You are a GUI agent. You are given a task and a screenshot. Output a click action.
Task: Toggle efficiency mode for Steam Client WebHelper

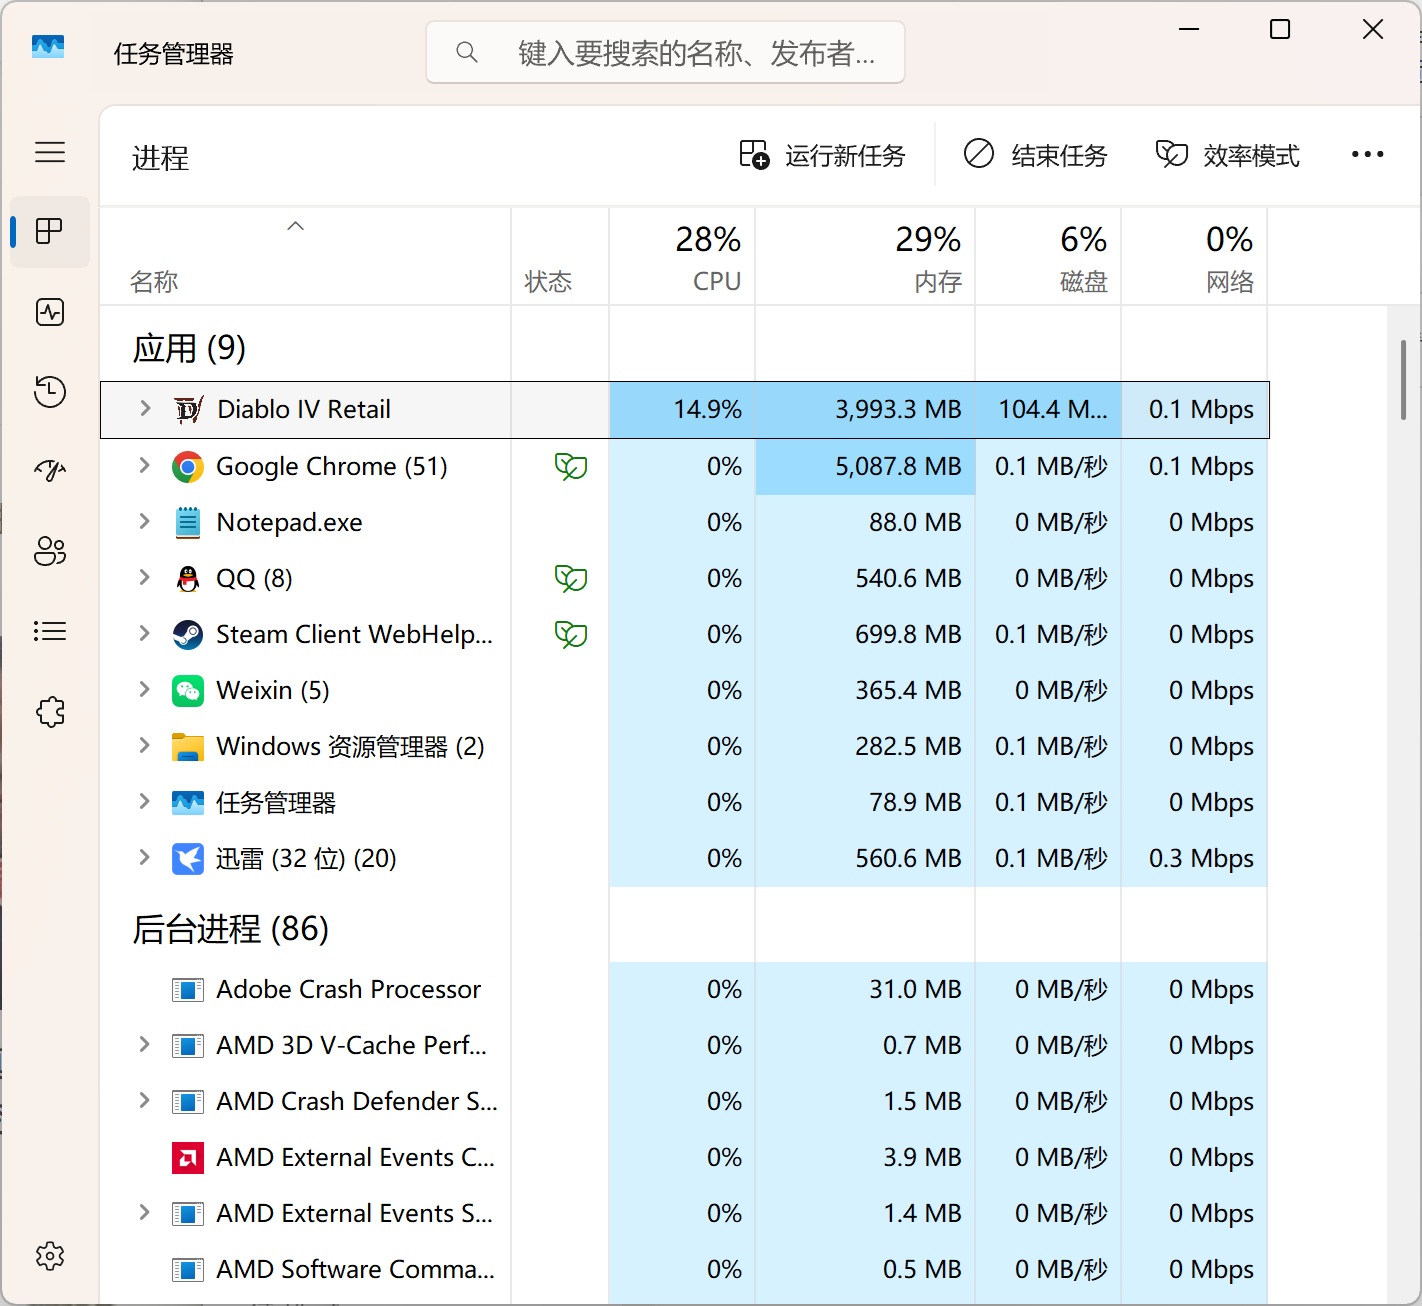pyautogui.click(x=571, y=634)
